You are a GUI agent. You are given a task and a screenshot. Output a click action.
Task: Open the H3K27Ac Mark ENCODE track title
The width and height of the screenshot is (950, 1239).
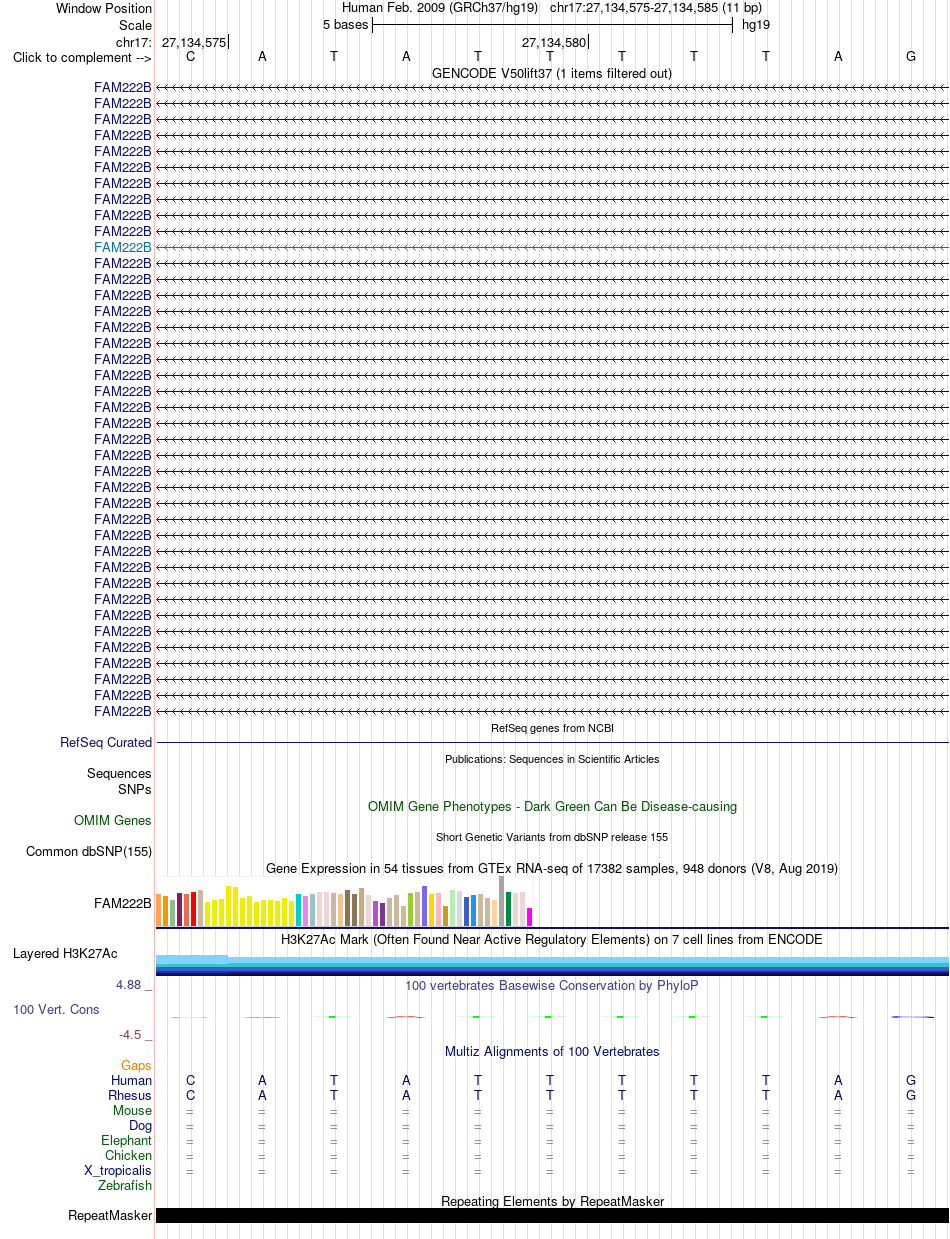pos(552,939)
